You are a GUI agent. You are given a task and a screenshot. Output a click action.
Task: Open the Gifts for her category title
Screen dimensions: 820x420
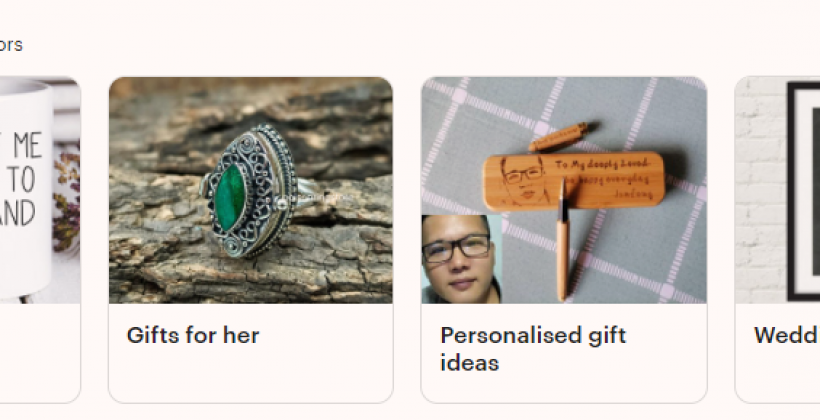tap(192, 335)
